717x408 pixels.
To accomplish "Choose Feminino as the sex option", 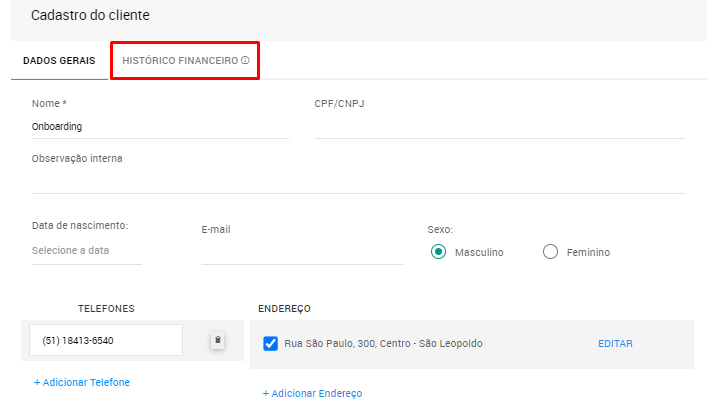I will tap(550, 252).
